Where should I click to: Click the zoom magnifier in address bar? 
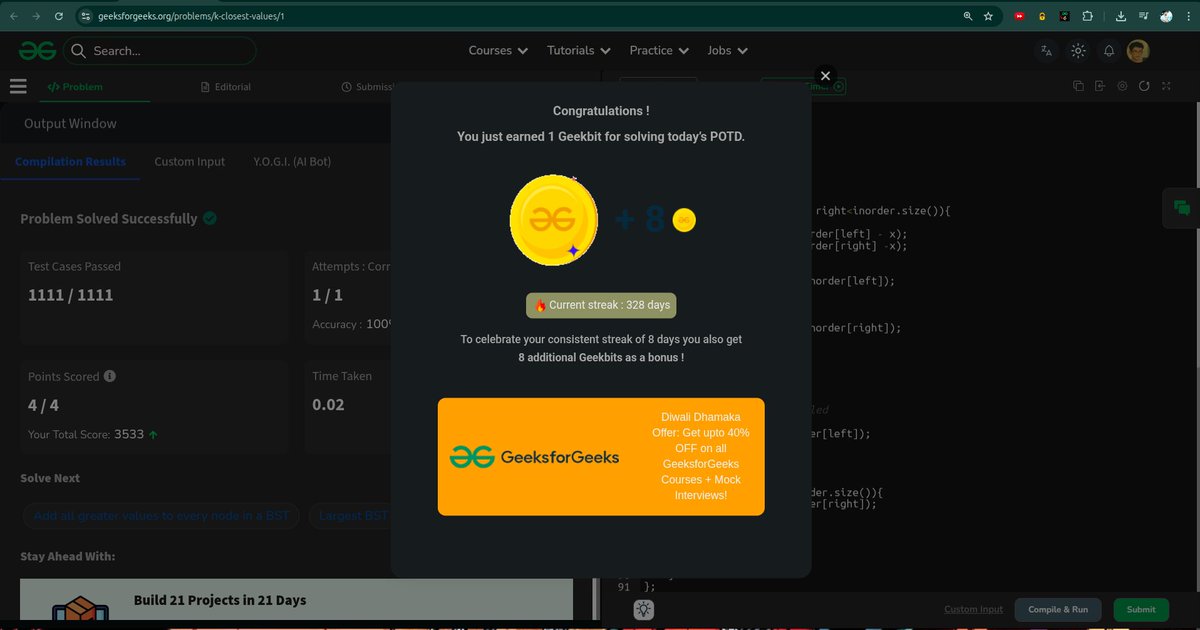pos(967,16)
